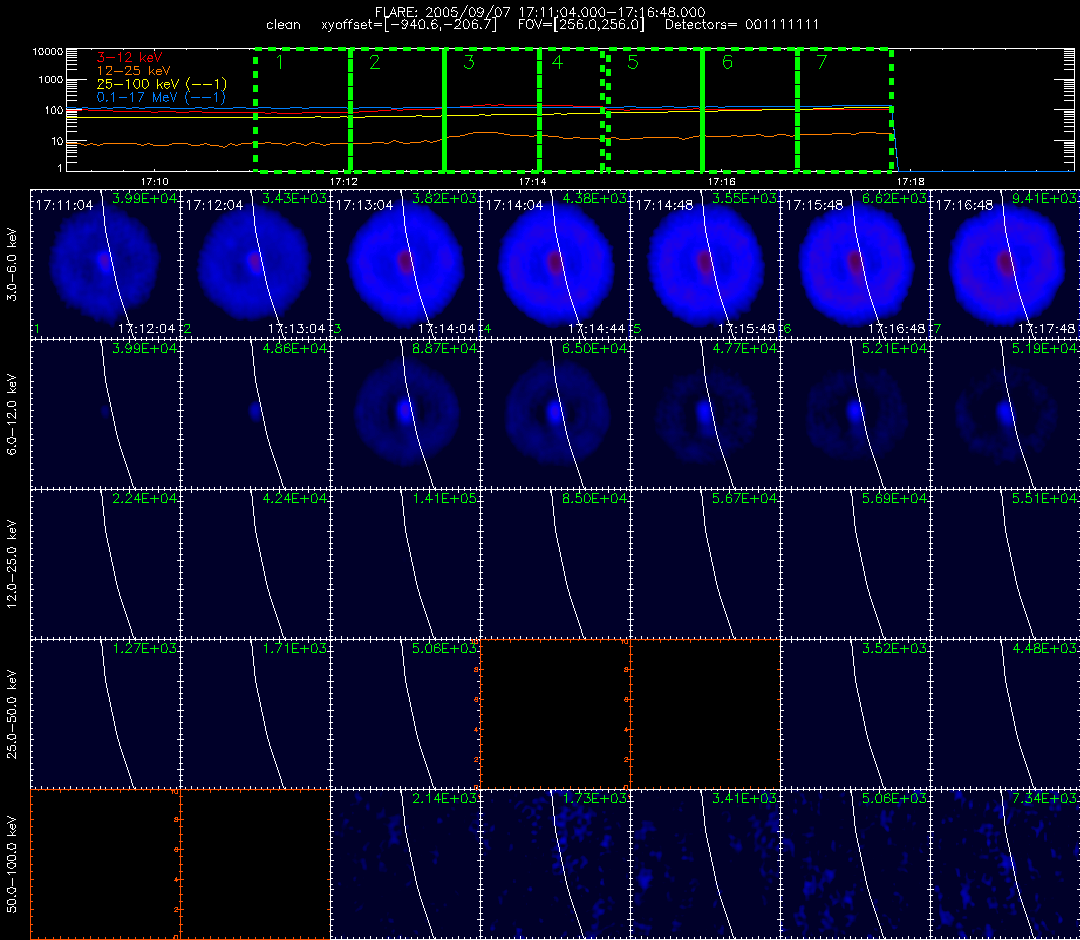Click the 12.0-25.0 keV image with peak 1.41E+05
1080x940 pixels.
click(x=406, y=563)
